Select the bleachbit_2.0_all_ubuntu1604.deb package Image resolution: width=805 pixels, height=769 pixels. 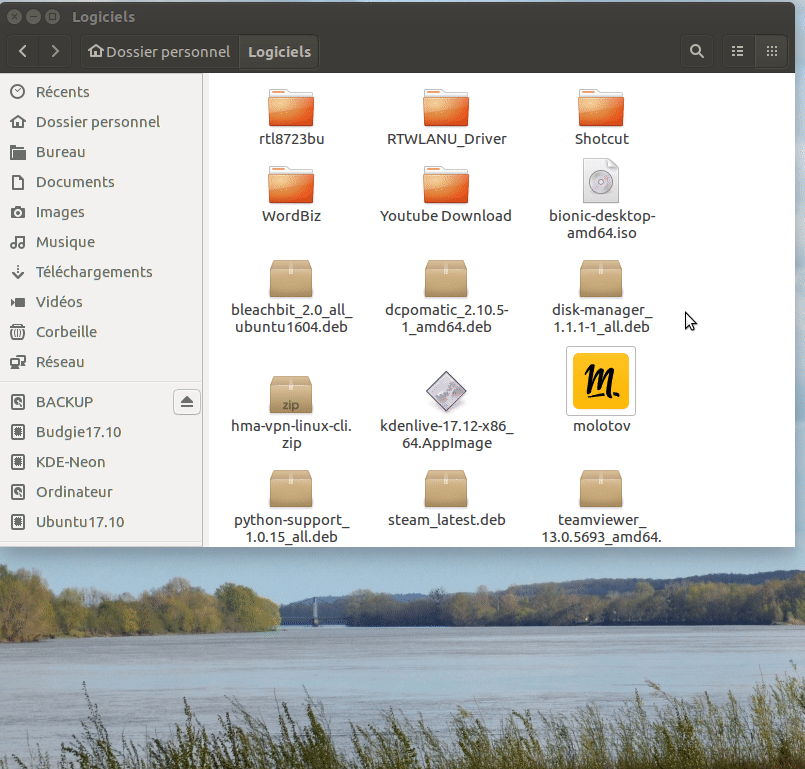click(291, 297)
